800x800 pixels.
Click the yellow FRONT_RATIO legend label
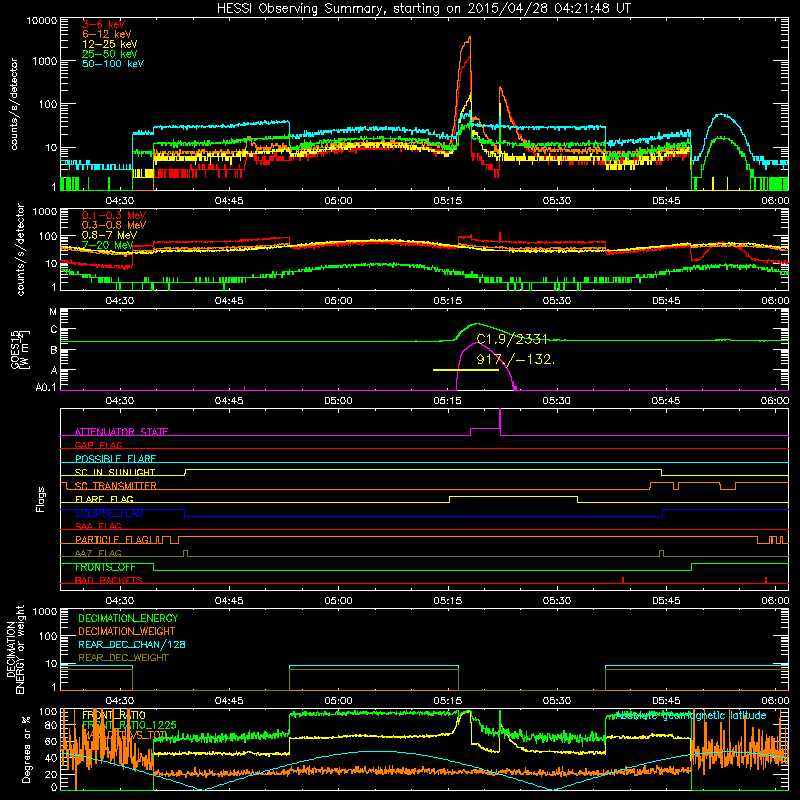coord(114,715)
